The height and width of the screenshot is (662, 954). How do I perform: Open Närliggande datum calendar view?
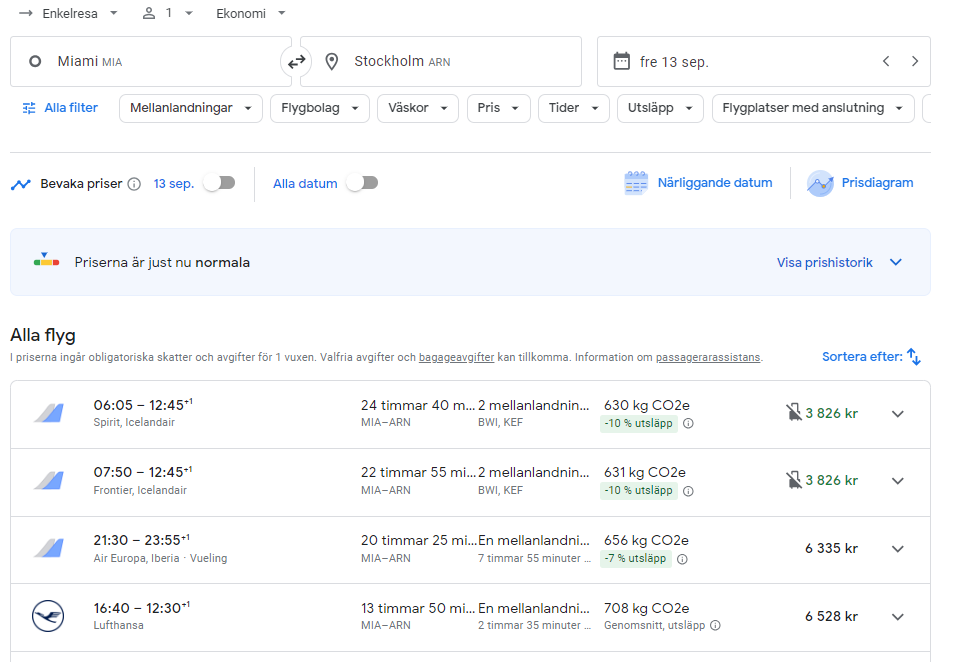click(698, 183)
